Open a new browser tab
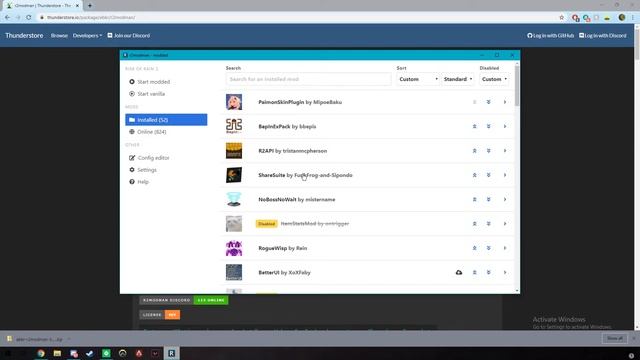Screen dimensions: 640x360 90,6
